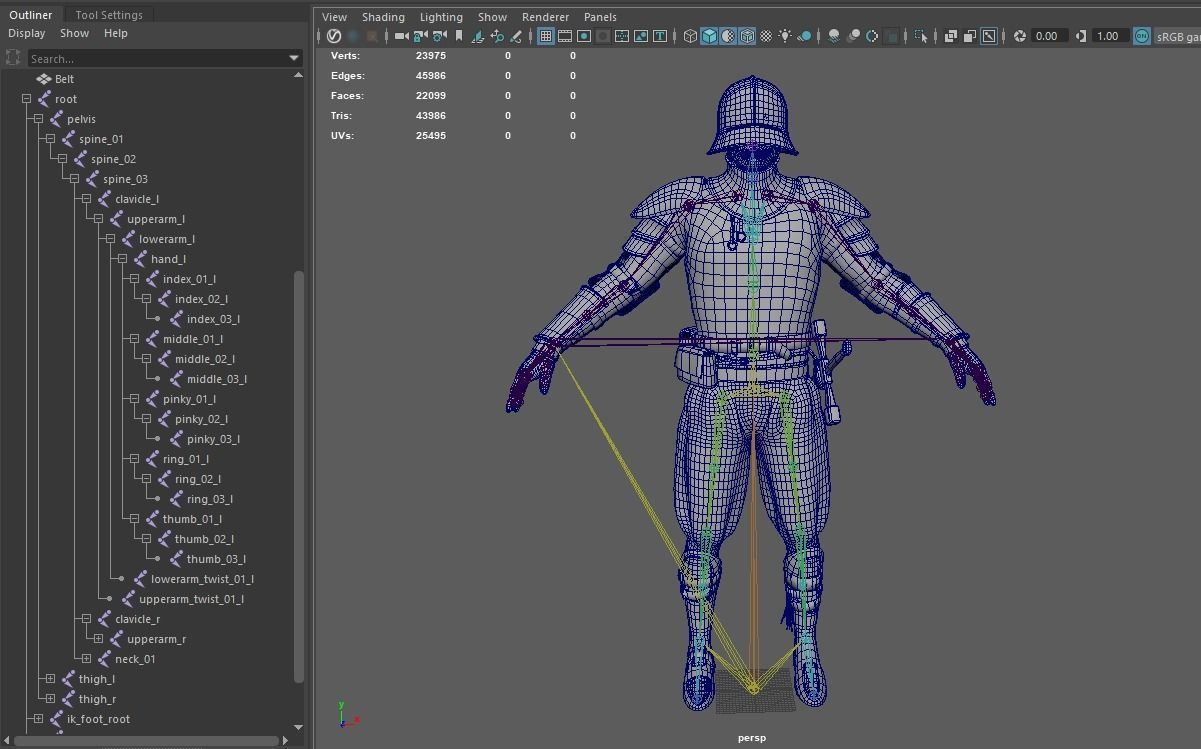Click the XYZ axis indicator in viewport
Image resolution: width=1201 pixels, height=749 pixels.
pyautogui.click(x=348, y=713)
